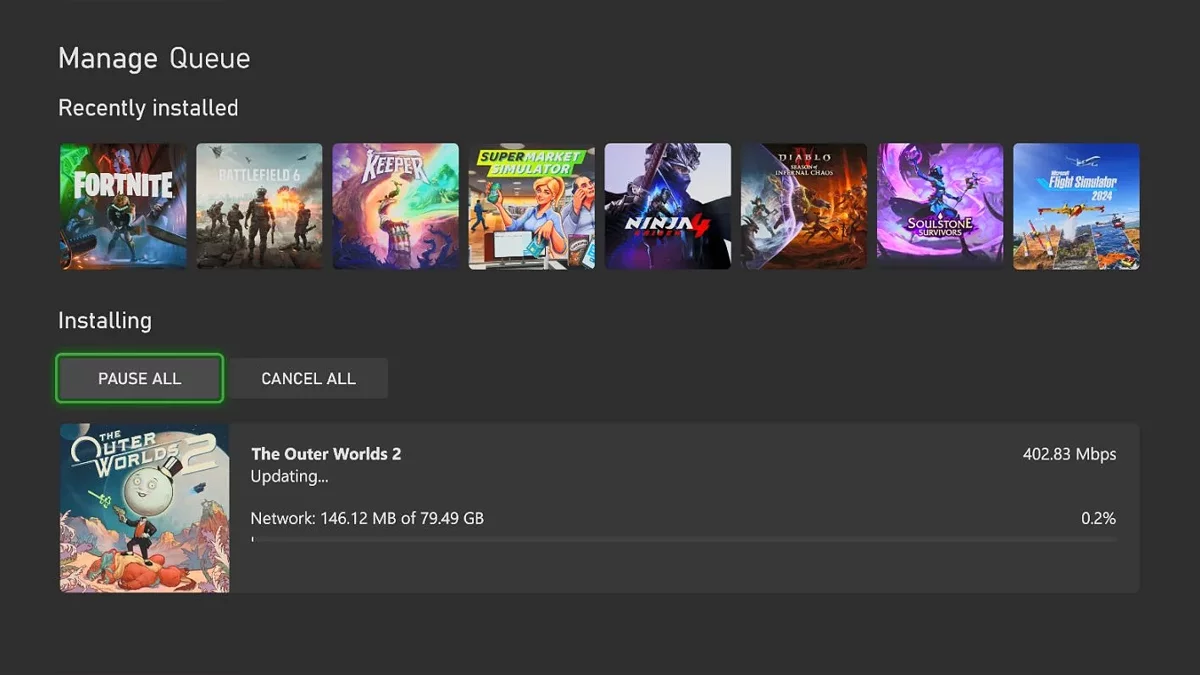This screenshot has height=675, width=1200.
Task: Click The Outer Worlds 2 title text
Action: (x=326, y=454)
